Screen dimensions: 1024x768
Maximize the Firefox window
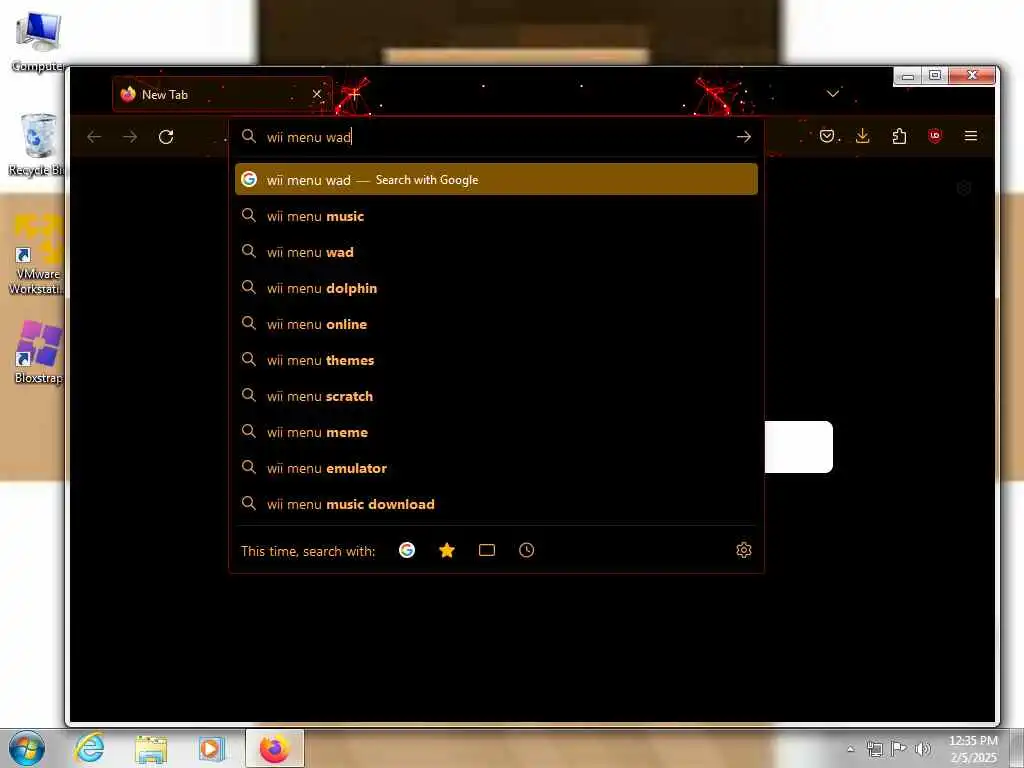tap(935, 76)
